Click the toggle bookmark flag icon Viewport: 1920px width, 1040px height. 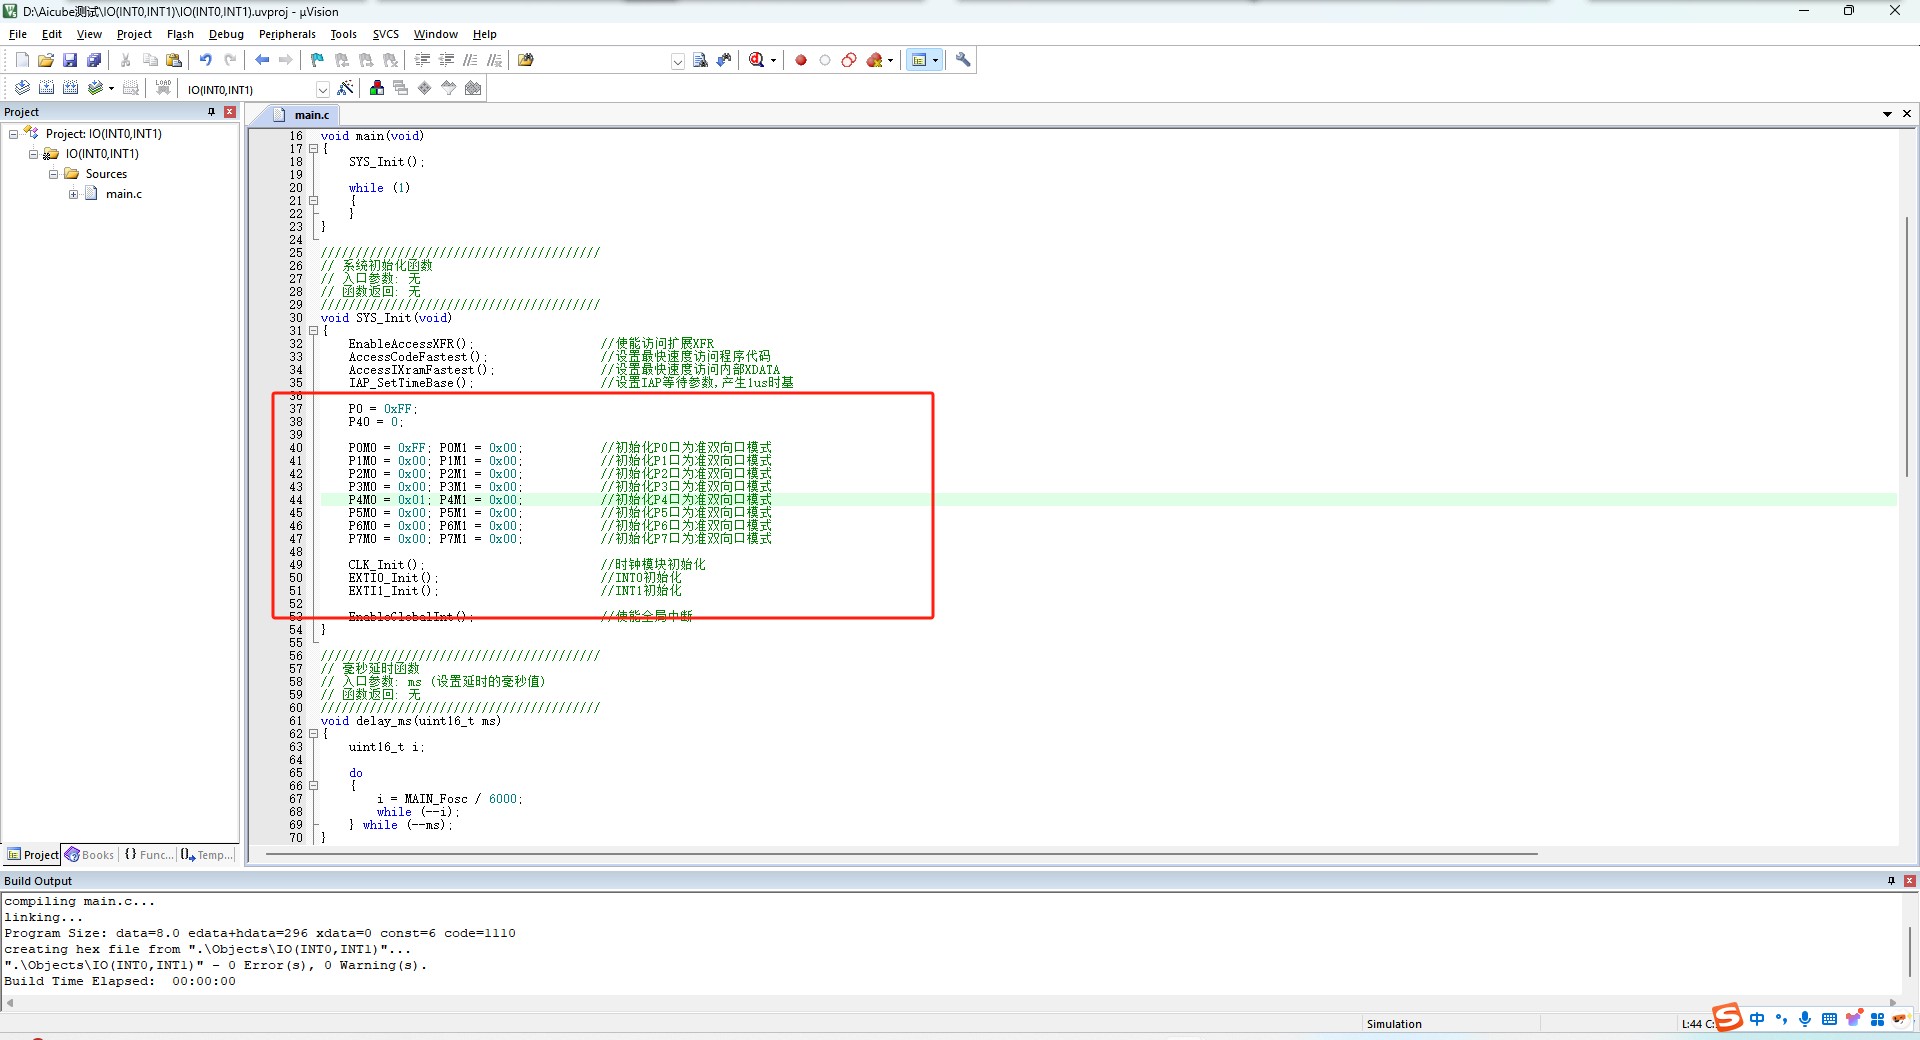[317, 60]
